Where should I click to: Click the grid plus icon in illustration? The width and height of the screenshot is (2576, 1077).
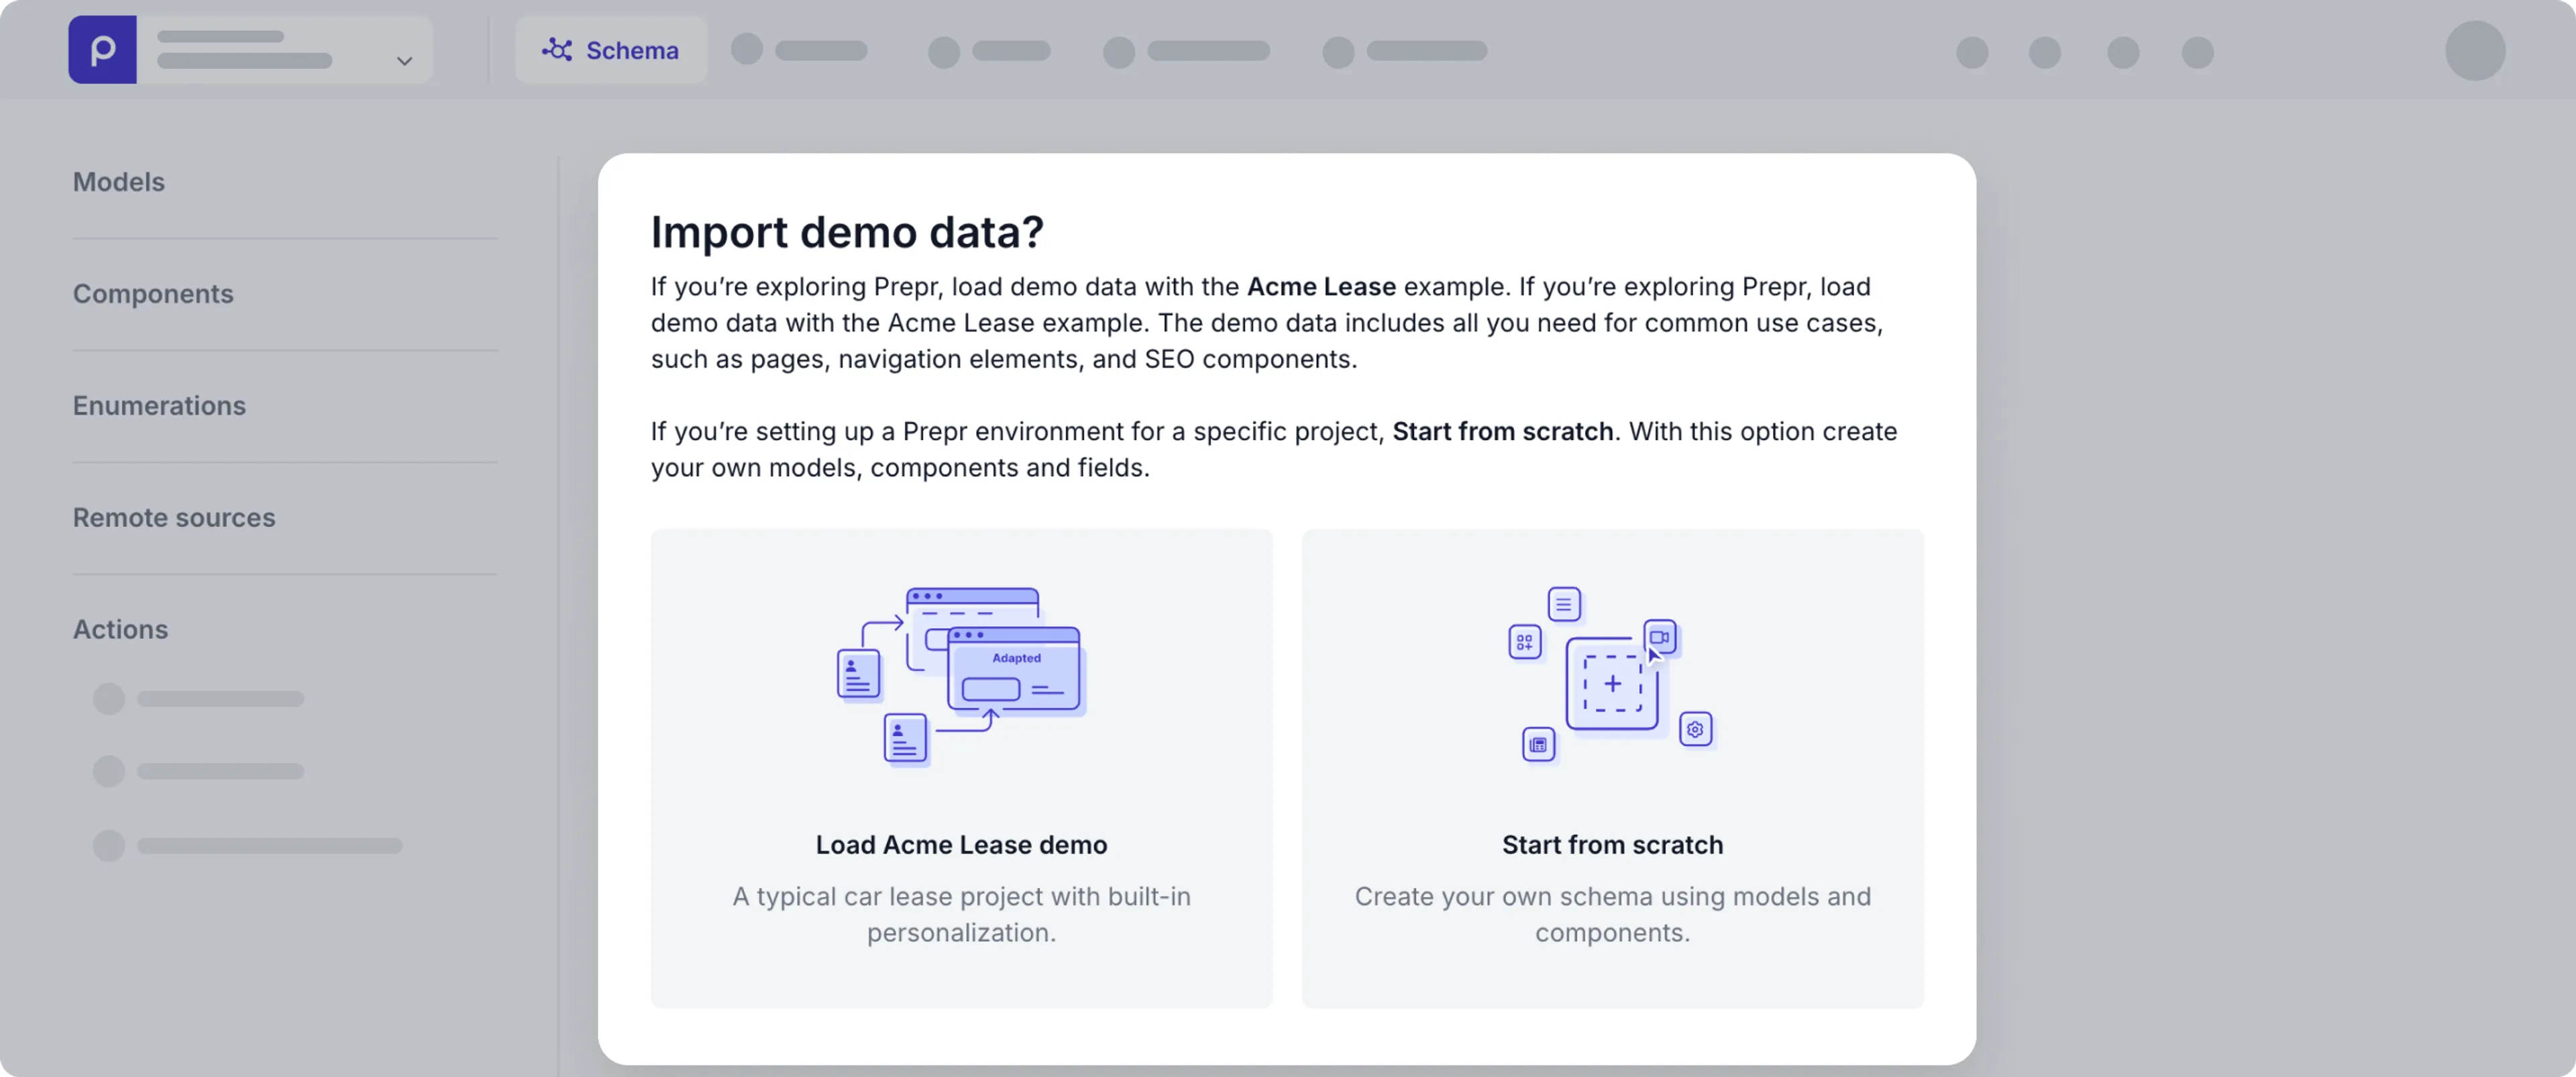pos(1524,642)
